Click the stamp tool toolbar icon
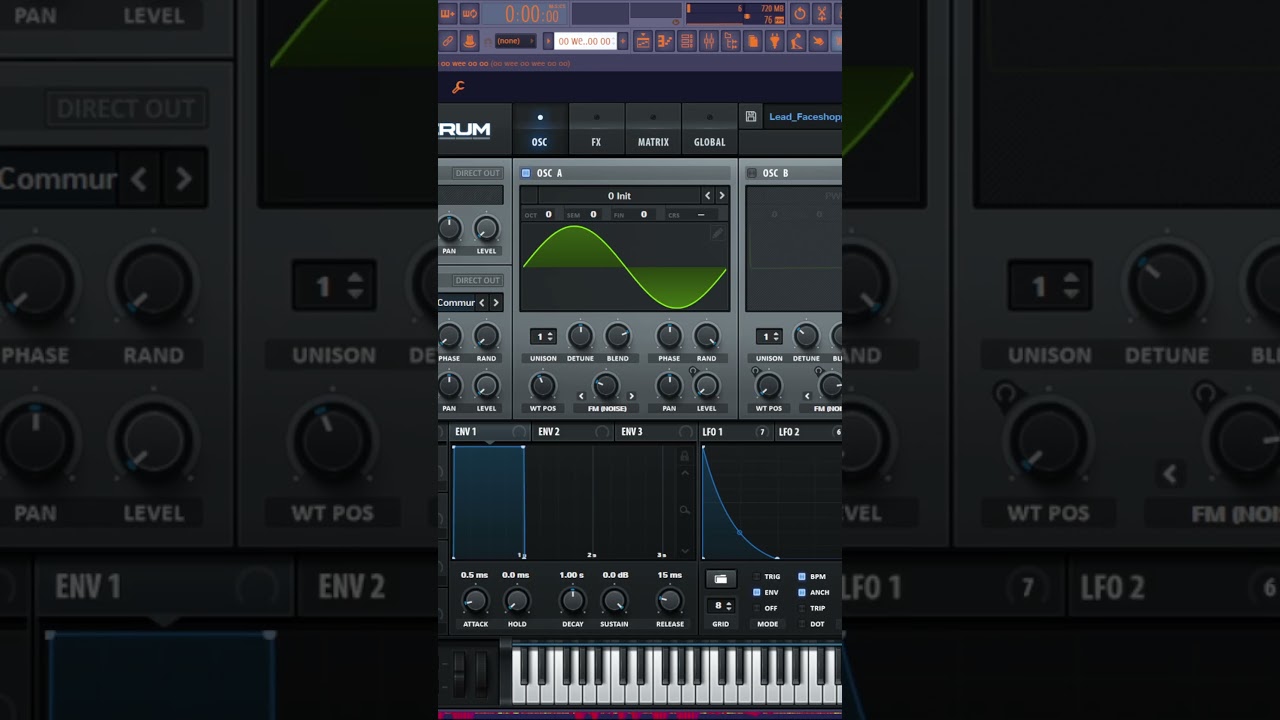1280x720 pixels. pyautogui.click(x=470, y=41)
